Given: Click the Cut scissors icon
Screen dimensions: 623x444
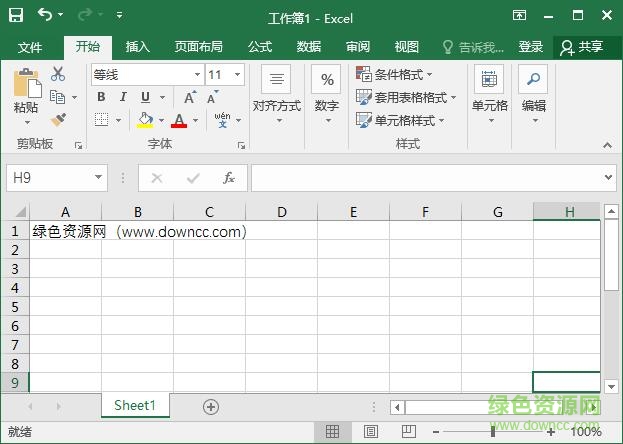Looking at the screenshot, I should coord(58,74).
